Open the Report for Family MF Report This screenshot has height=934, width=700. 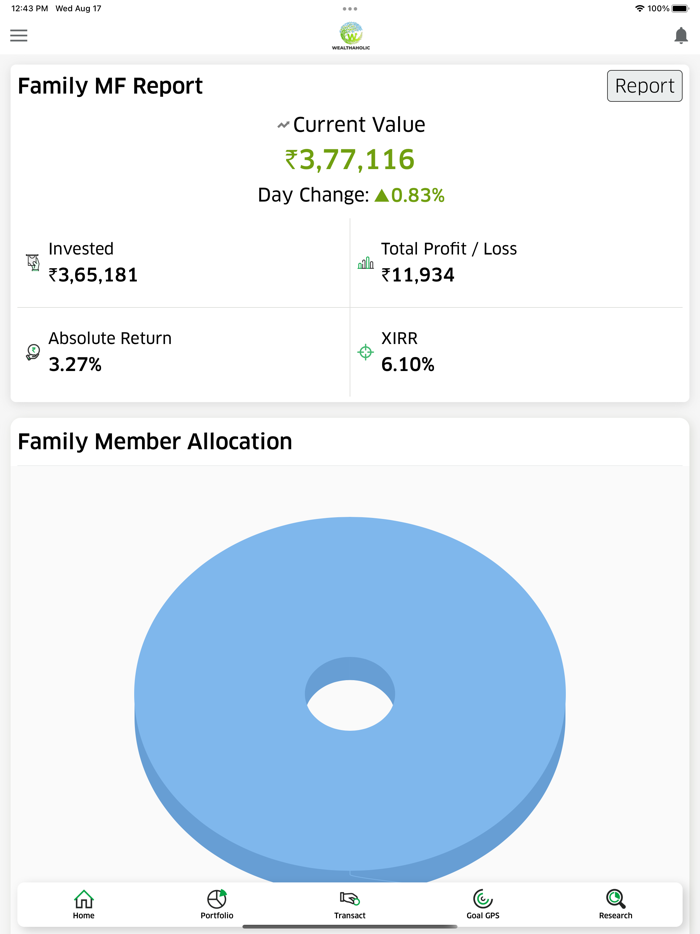point(644,86)
